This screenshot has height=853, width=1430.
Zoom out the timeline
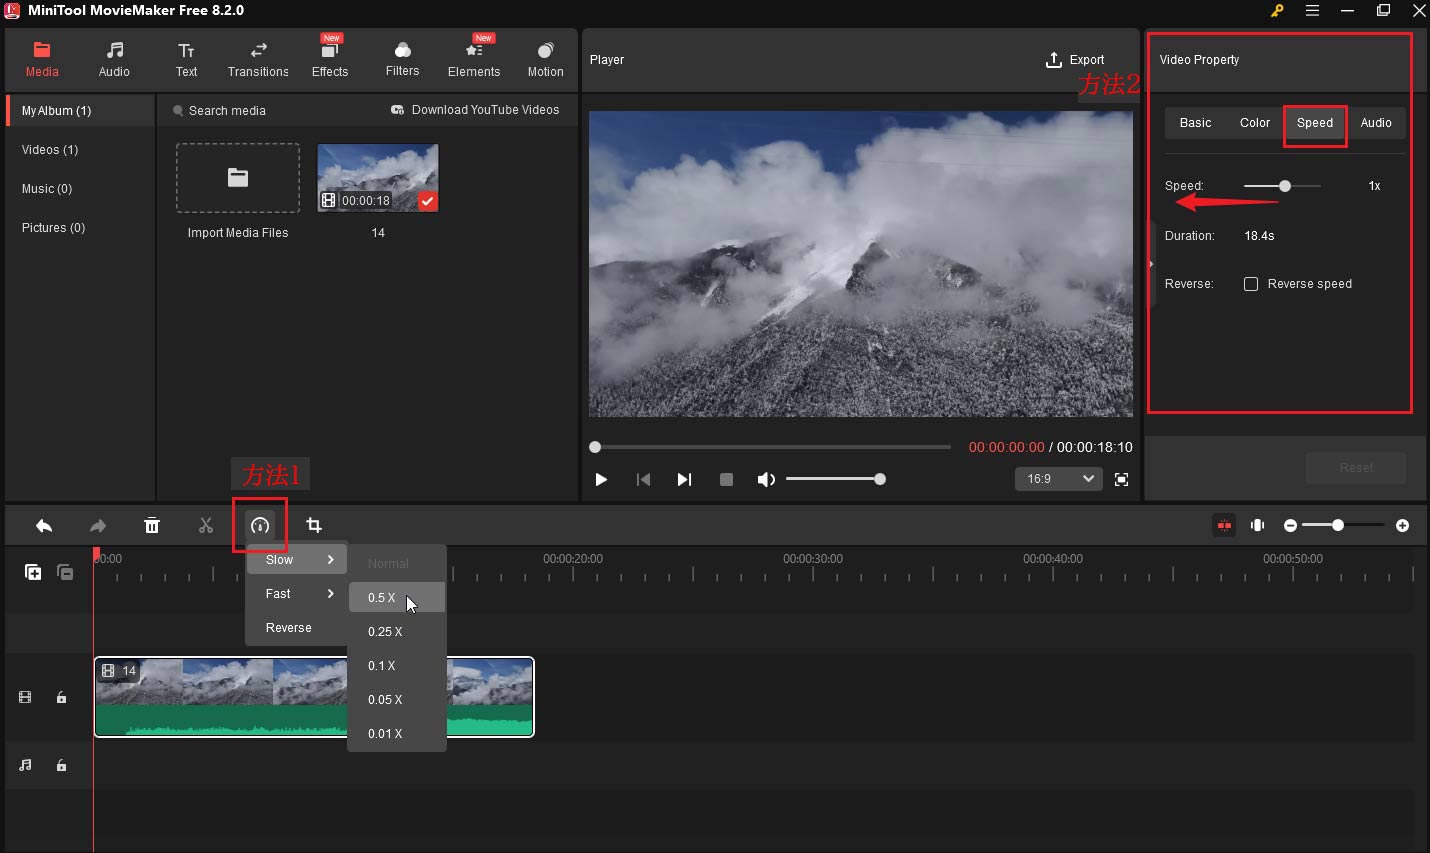coord(1290,525)
